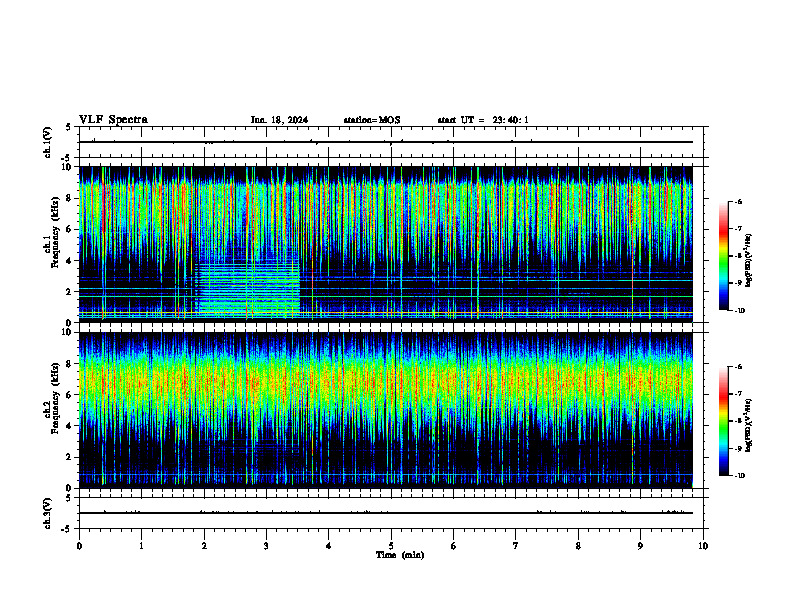Click the 'ch.1(V)' waveform axis label

(x=47, y=142)
